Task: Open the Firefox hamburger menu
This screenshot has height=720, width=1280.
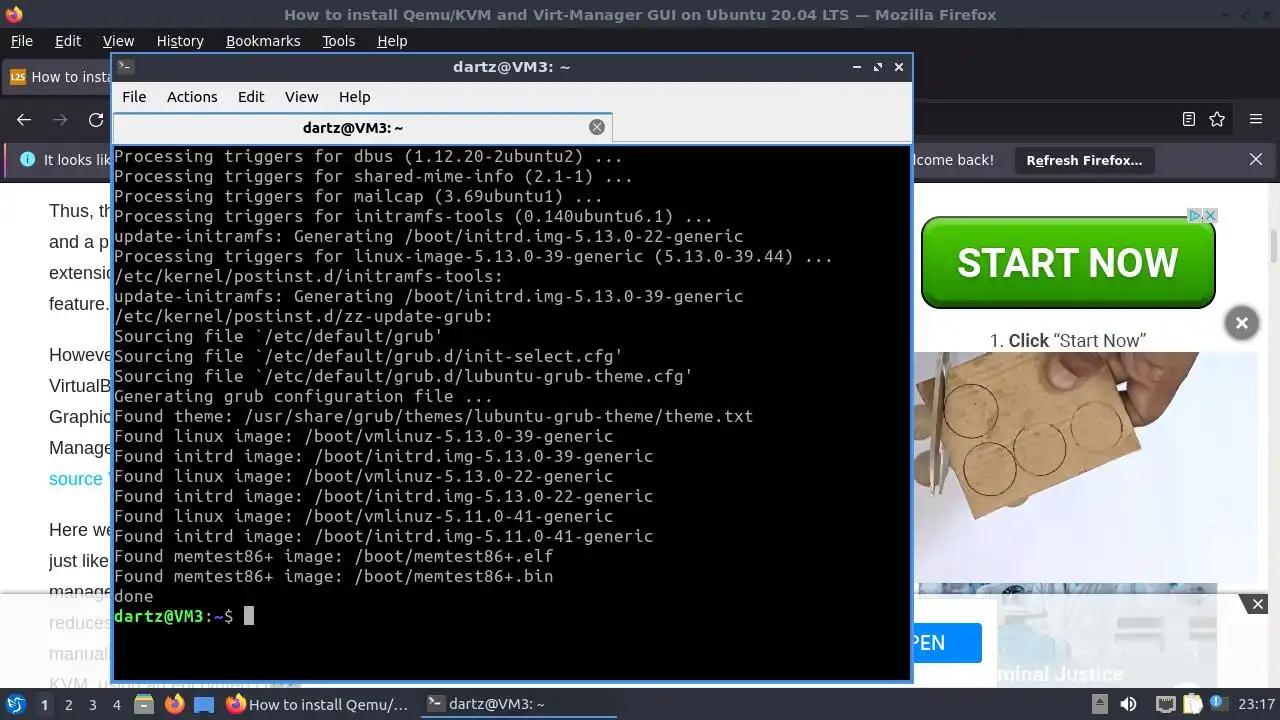Action: pyautogui.click(x=1256, y=119)
